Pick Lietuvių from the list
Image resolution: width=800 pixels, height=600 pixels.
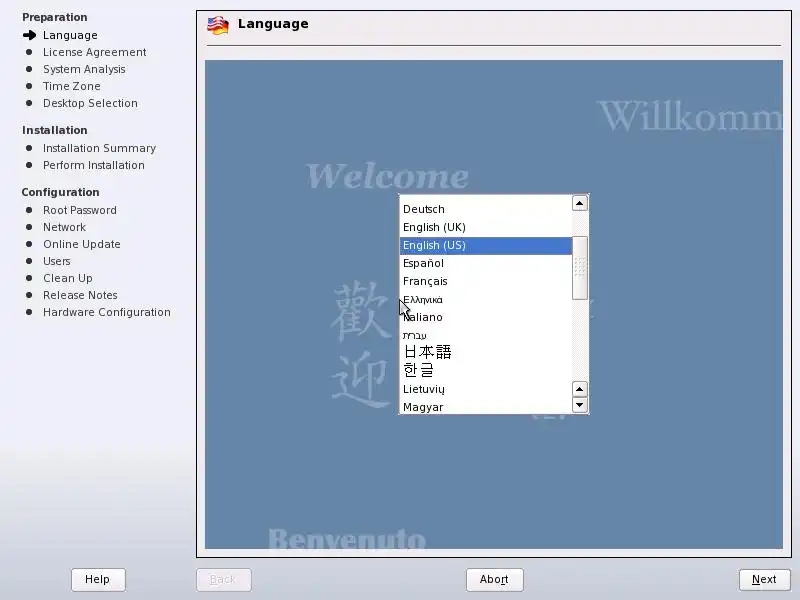coord(486,389)
